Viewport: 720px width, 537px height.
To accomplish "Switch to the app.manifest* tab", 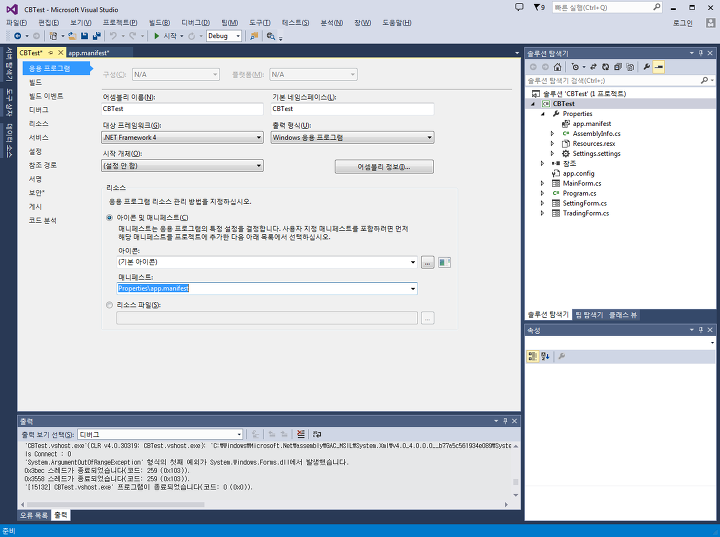I will point(89,53).
